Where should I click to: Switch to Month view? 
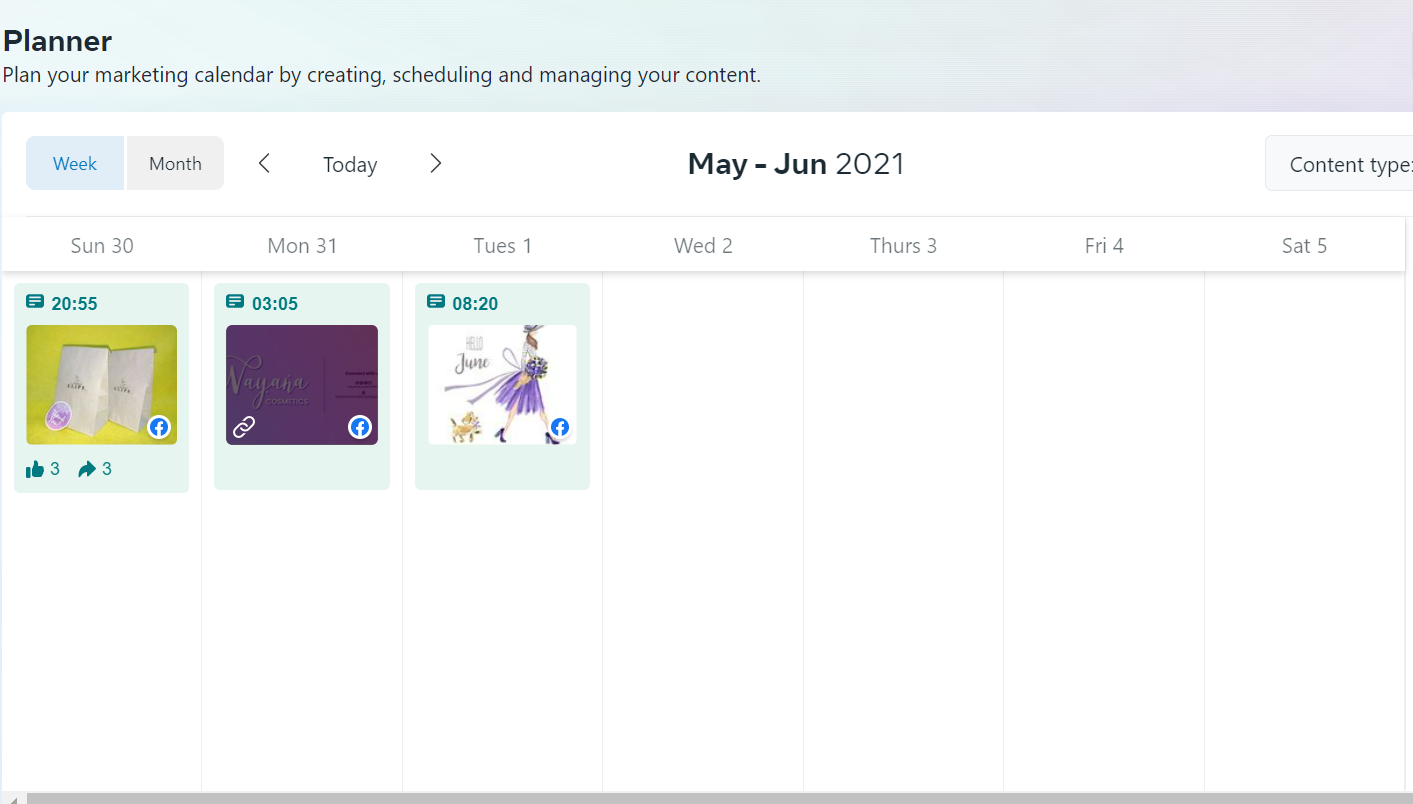[x=175, y=164]
